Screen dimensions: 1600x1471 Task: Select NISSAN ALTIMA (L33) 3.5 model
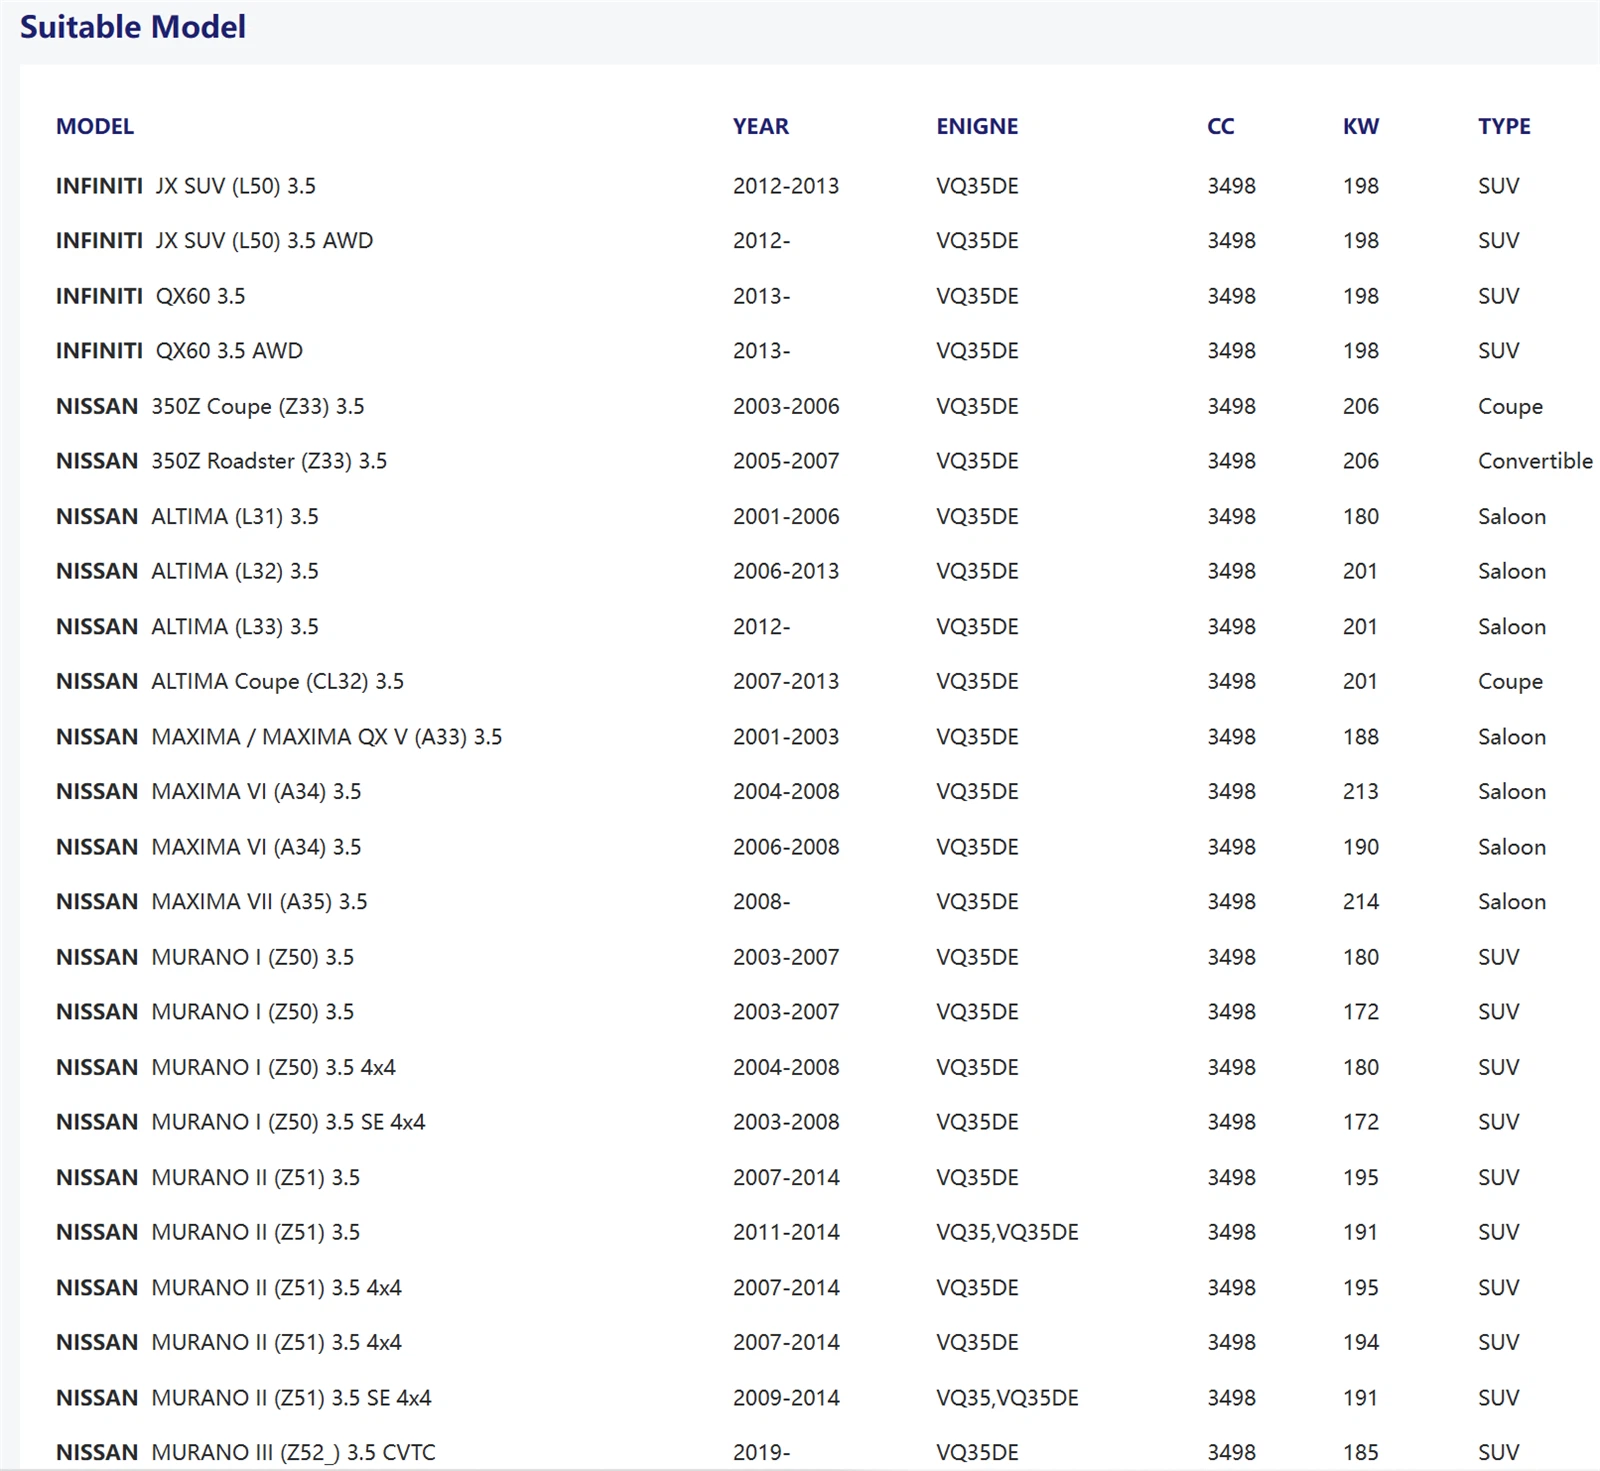(x=187, y=627)
